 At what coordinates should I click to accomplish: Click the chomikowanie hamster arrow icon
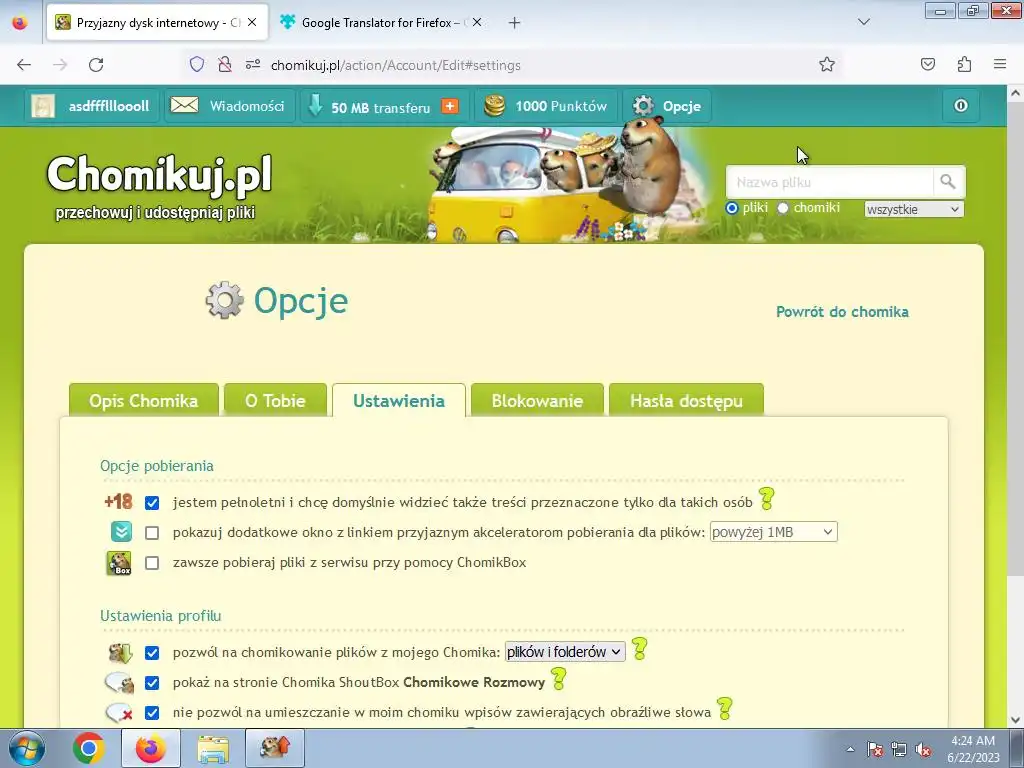coord(121,652)
